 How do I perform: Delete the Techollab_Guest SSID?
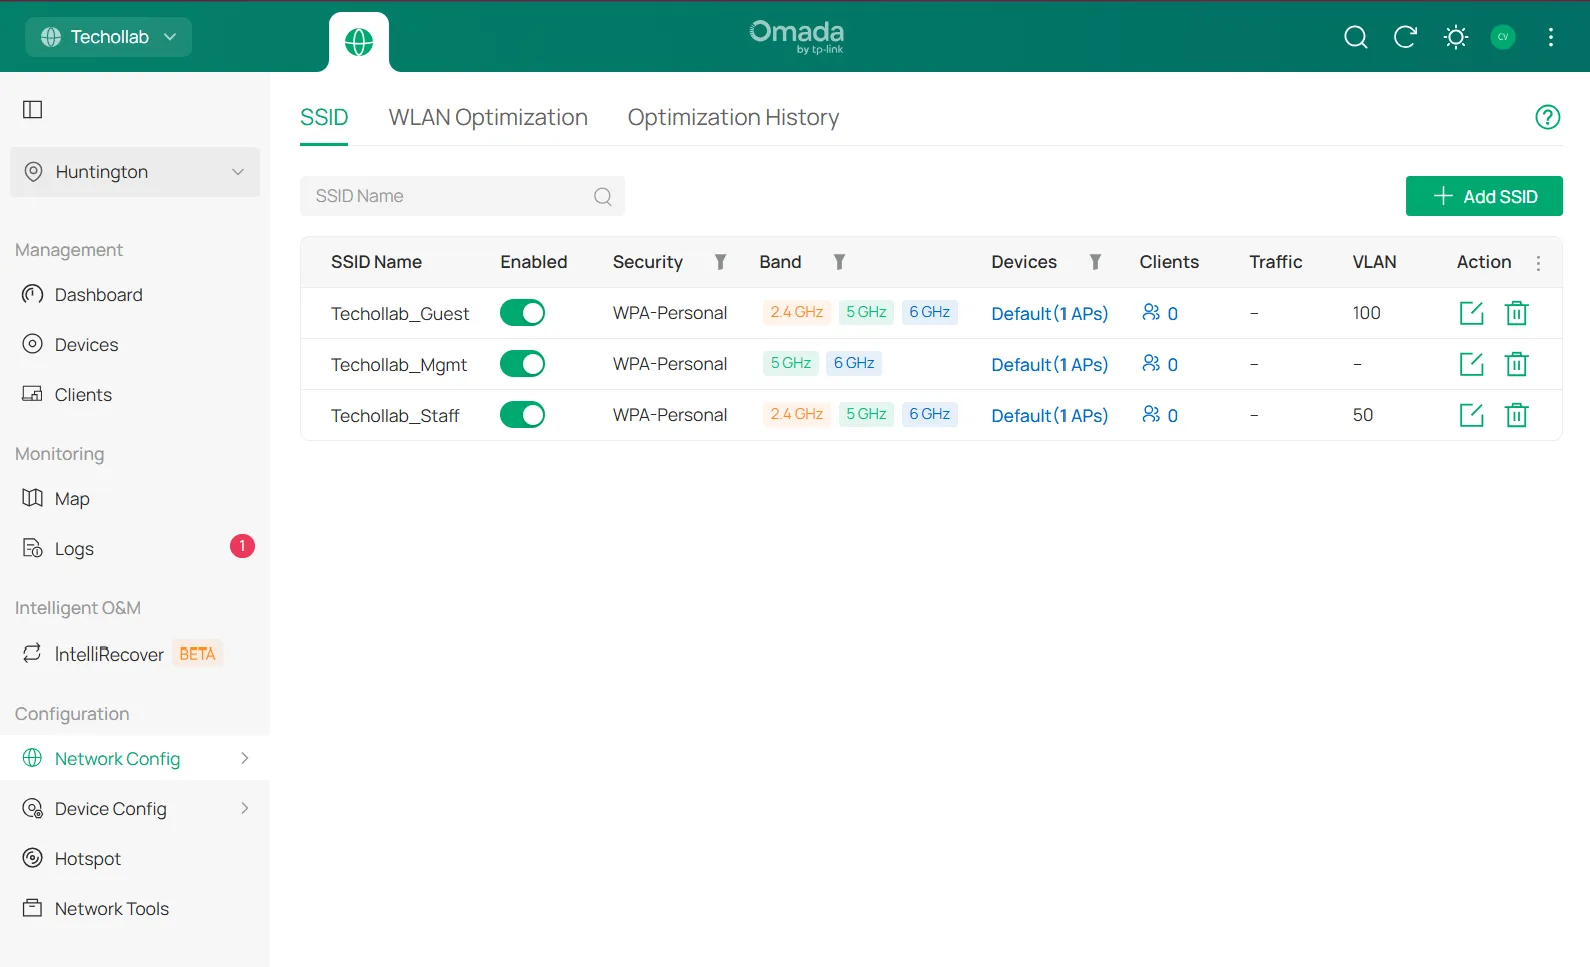(x=1517, y=313)
